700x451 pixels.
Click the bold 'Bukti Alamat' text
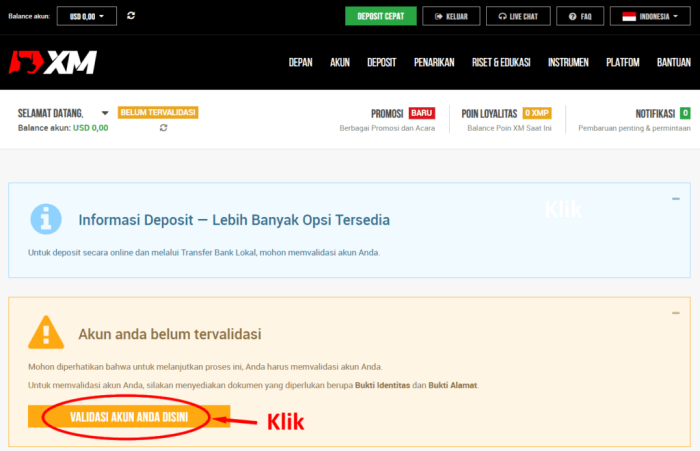(453, 385)
